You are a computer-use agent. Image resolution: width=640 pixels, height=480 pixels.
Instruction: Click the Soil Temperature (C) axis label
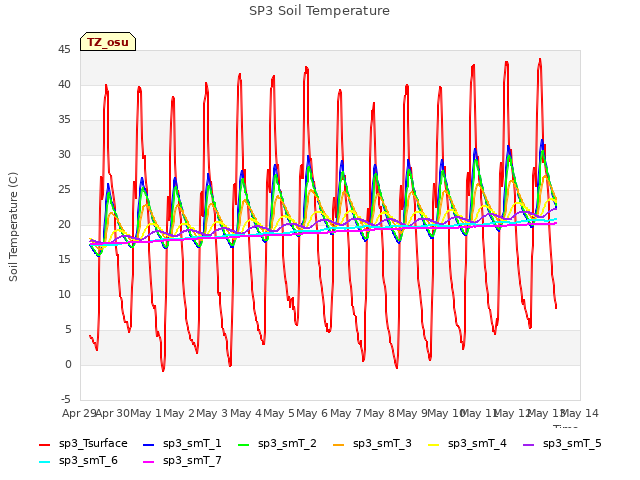coord(13,227)
